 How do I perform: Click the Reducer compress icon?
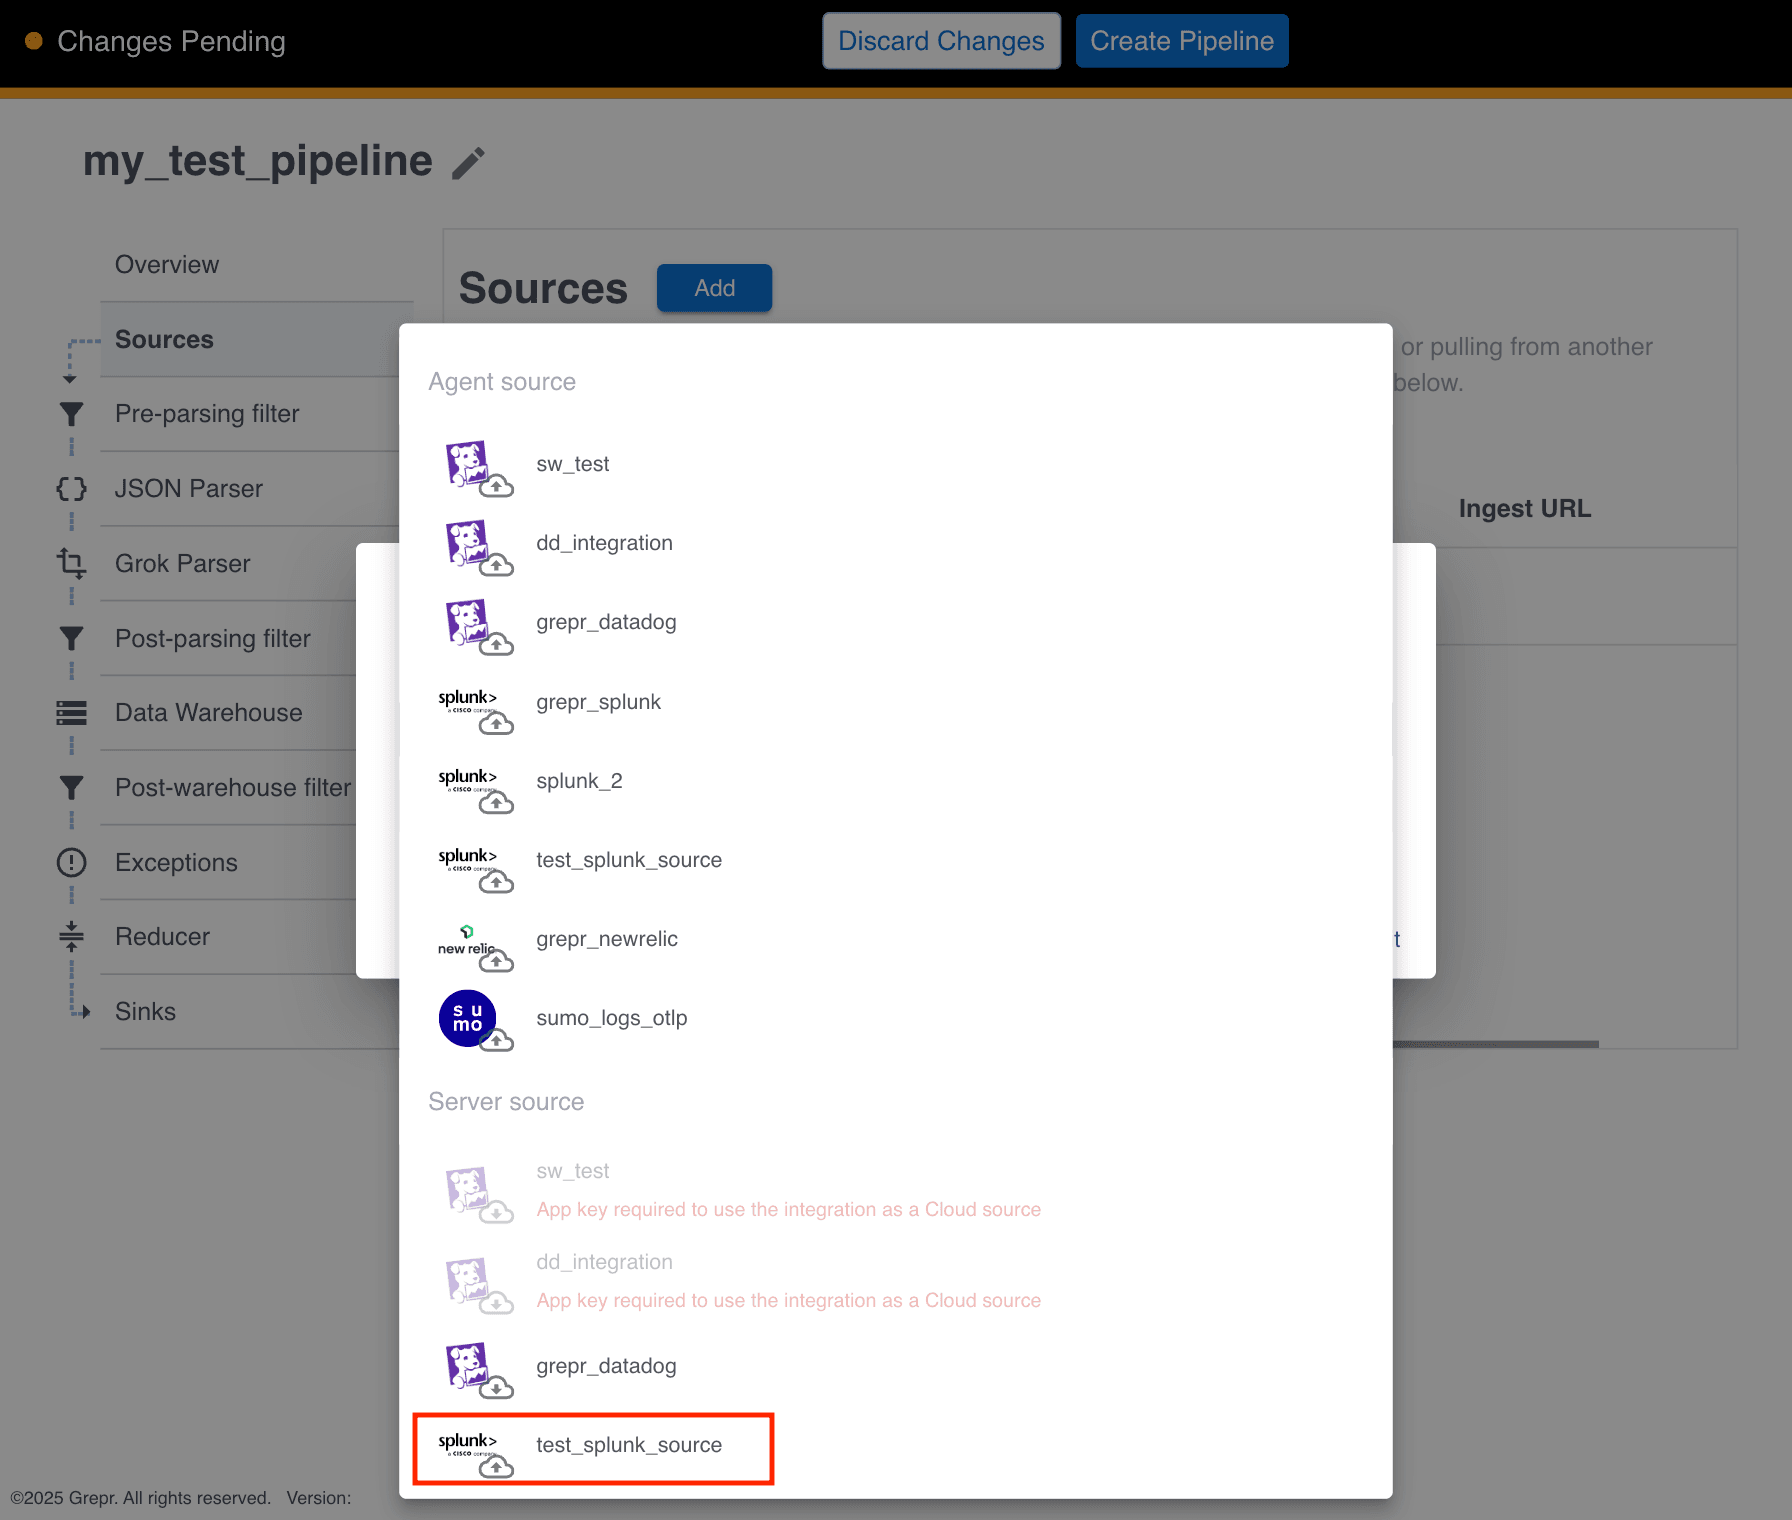coord(71,937)
